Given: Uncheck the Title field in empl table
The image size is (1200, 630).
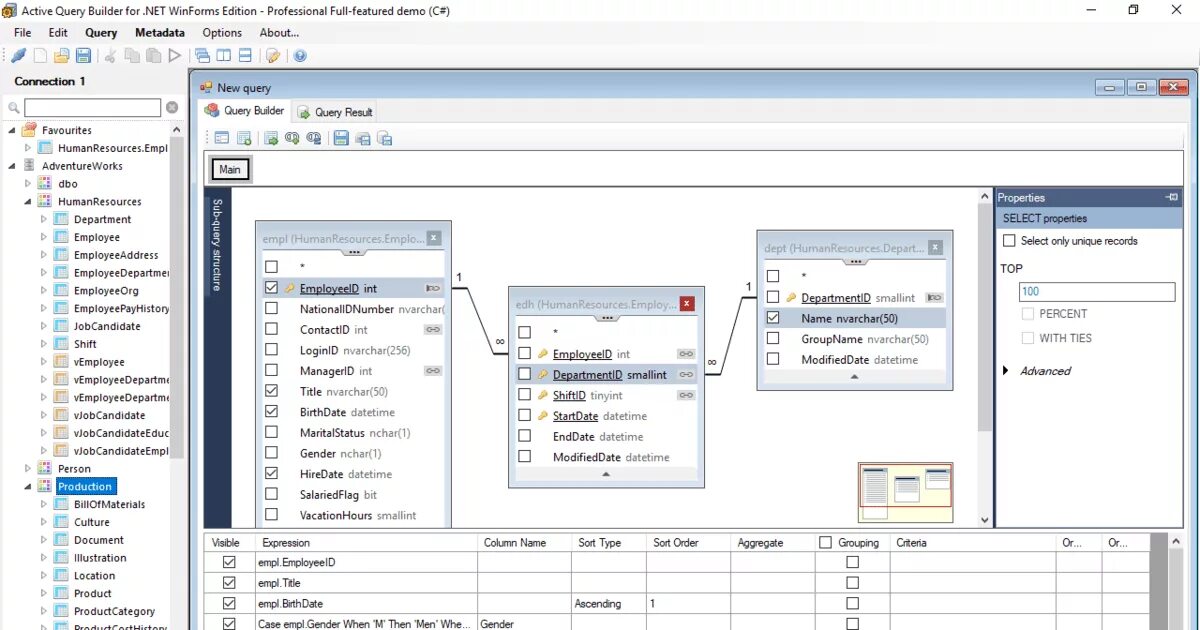Looking at the screenshot, I should (272, 391).
